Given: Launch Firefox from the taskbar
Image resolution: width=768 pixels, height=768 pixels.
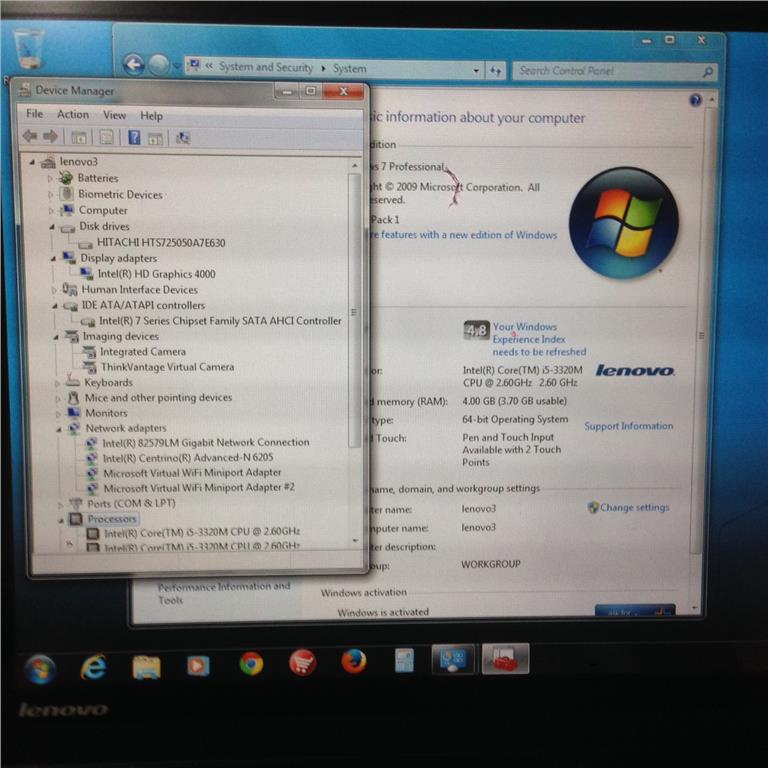Looking at the screenshot, I should (353, 661).
